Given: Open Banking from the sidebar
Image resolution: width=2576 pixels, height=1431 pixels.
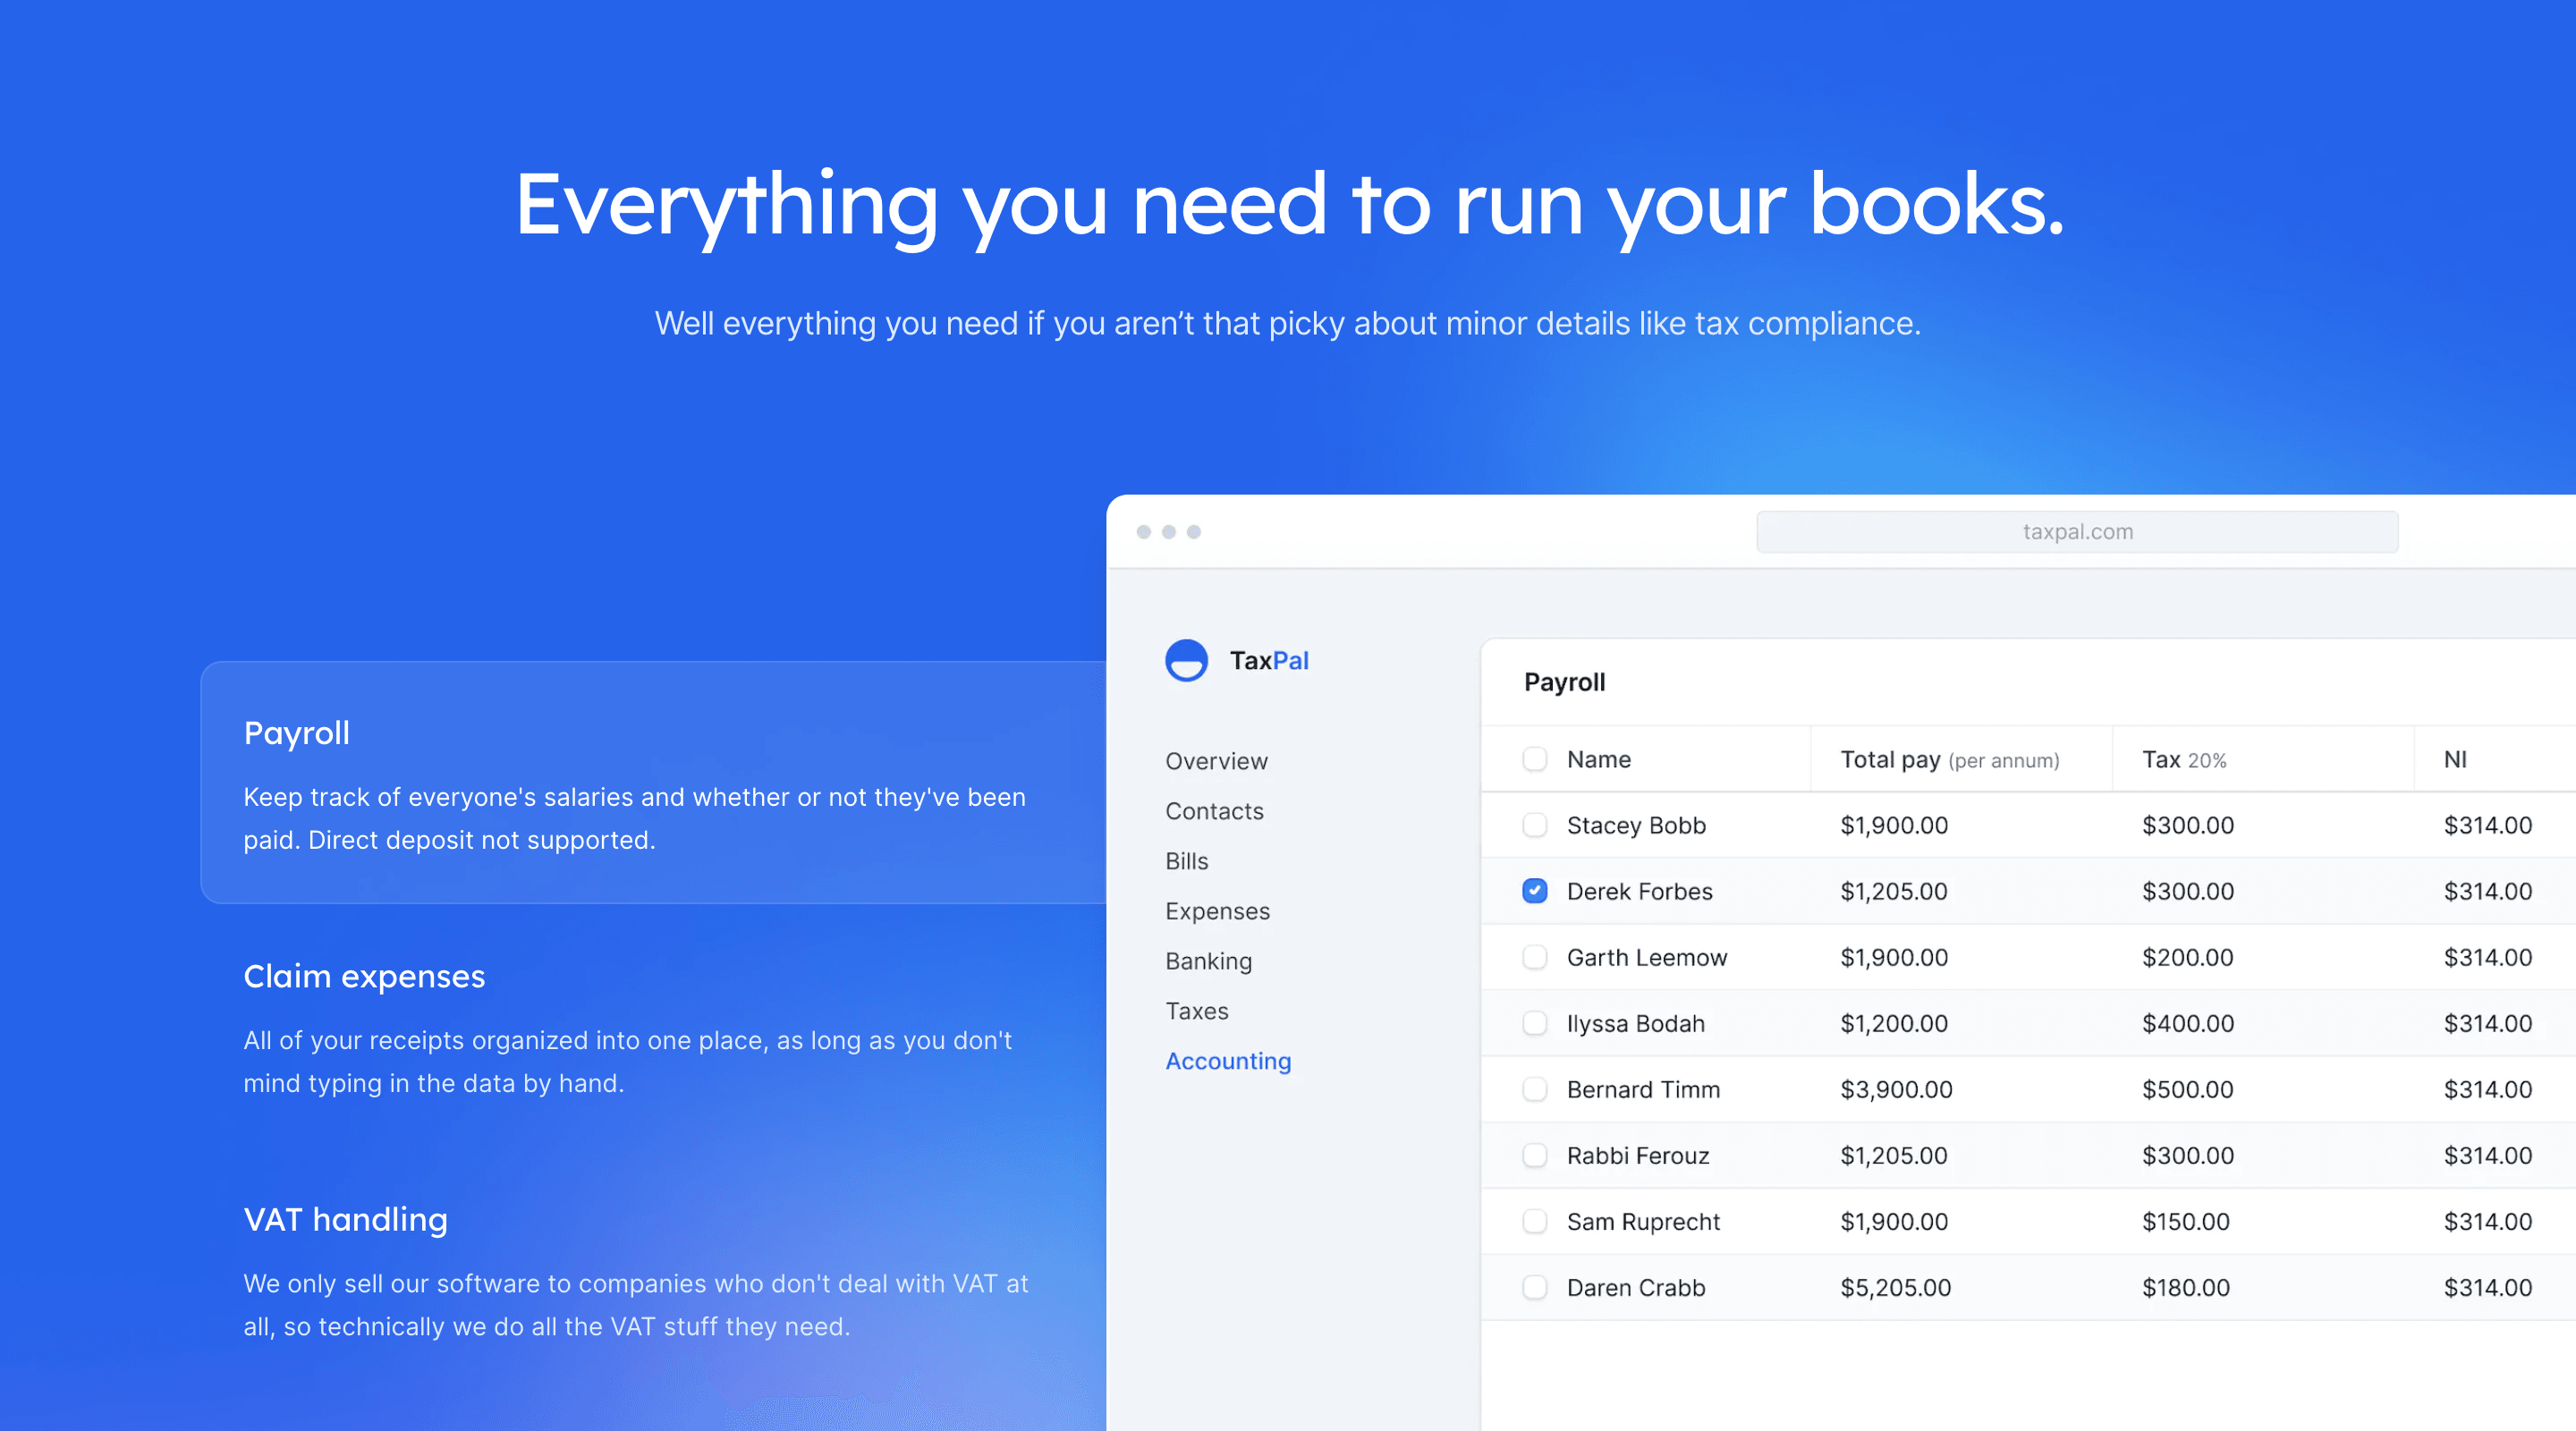Looking at the screenshot, I should tap(1208, 961).
